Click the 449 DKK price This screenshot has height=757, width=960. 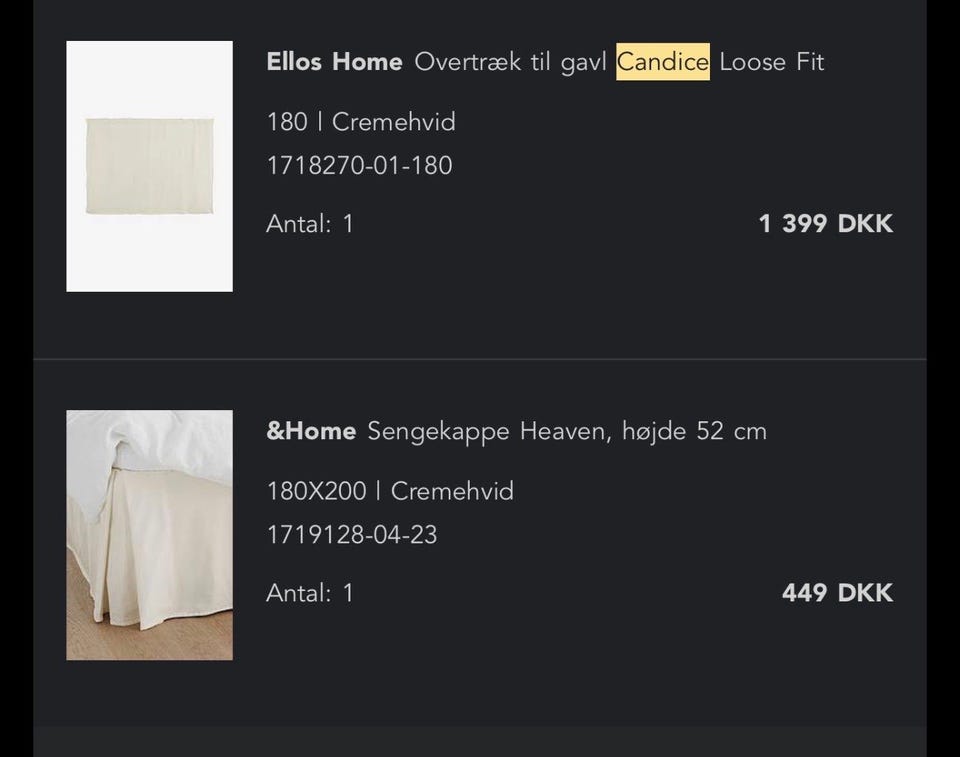click(837, 593)
